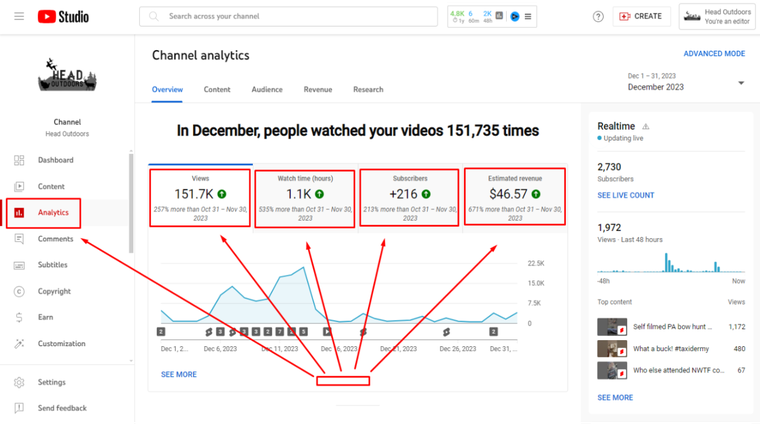The height and width of the screenshot is (427, 760).
Task: Open Settings in the sidebar
Action: click(51, 382)
